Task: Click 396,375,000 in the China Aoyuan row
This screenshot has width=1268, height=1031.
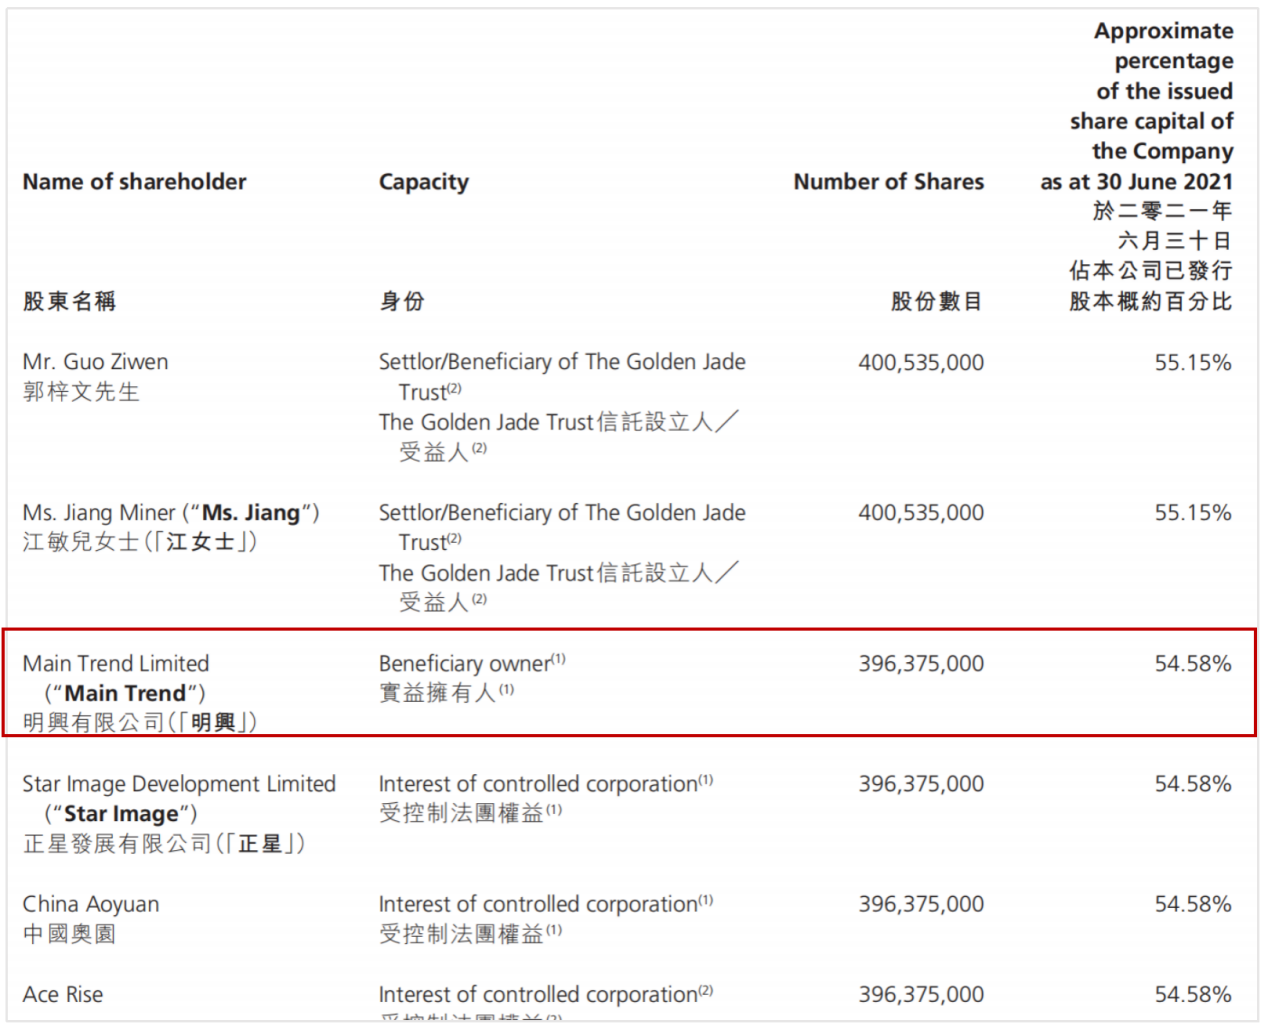Action: tap(921, 904)
